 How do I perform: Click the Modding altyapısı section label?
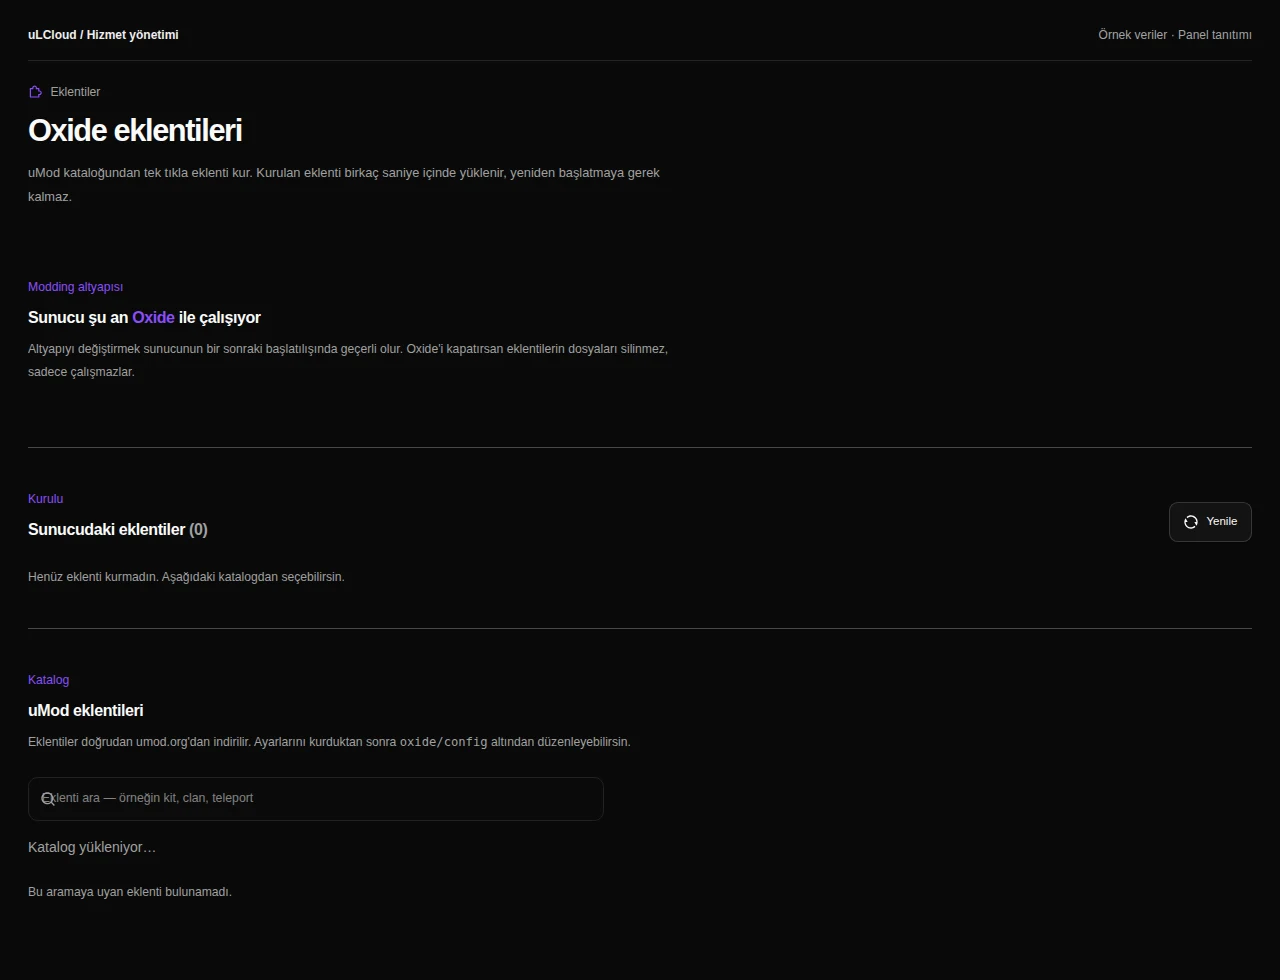[75, 287]
